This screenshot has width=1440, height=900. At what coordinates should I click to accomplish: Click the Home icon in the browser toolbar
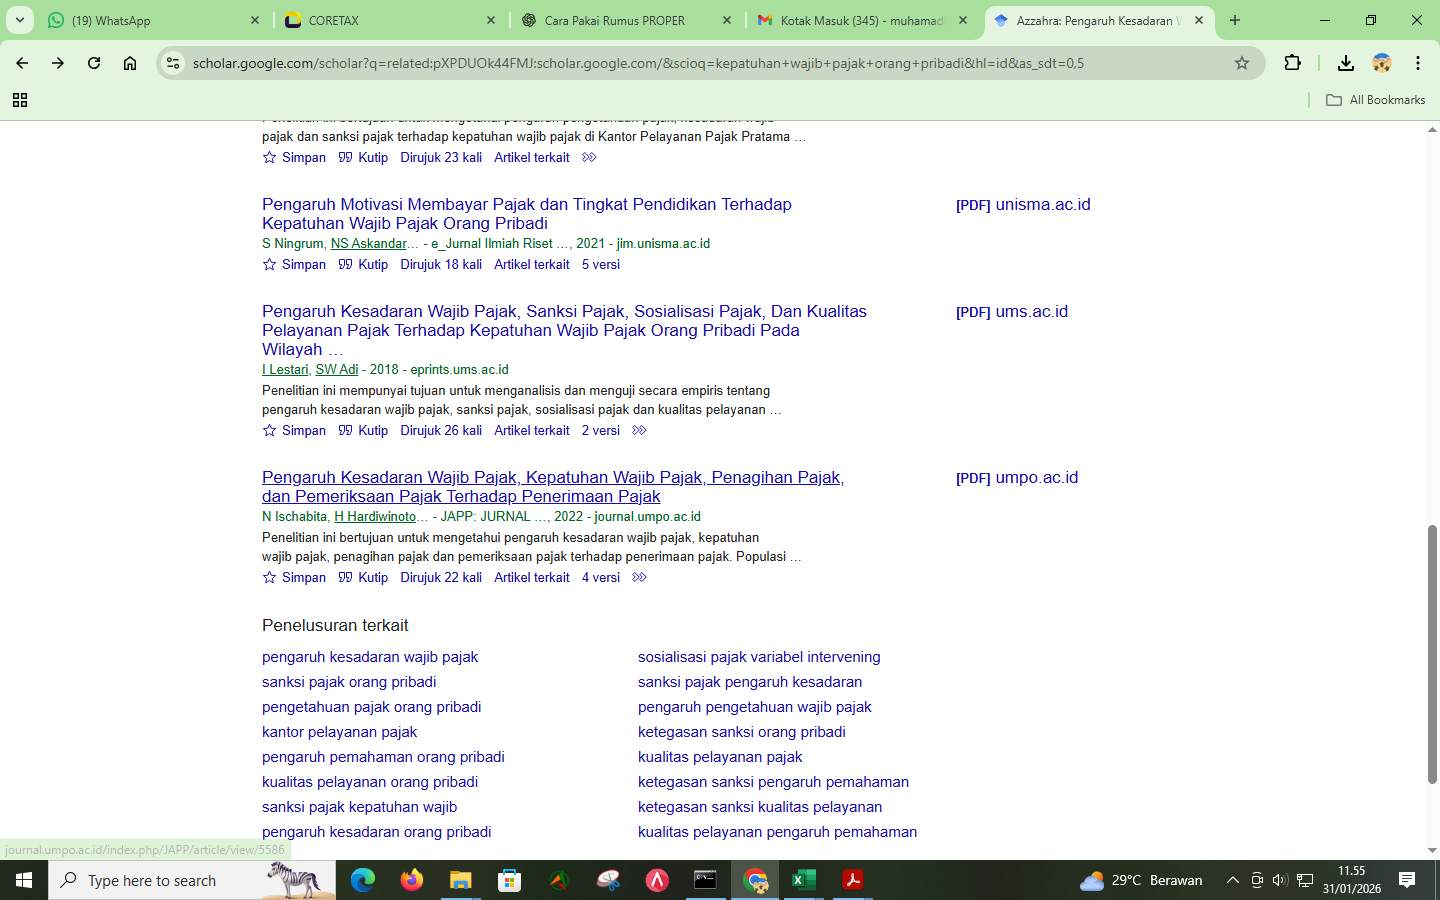130,62
